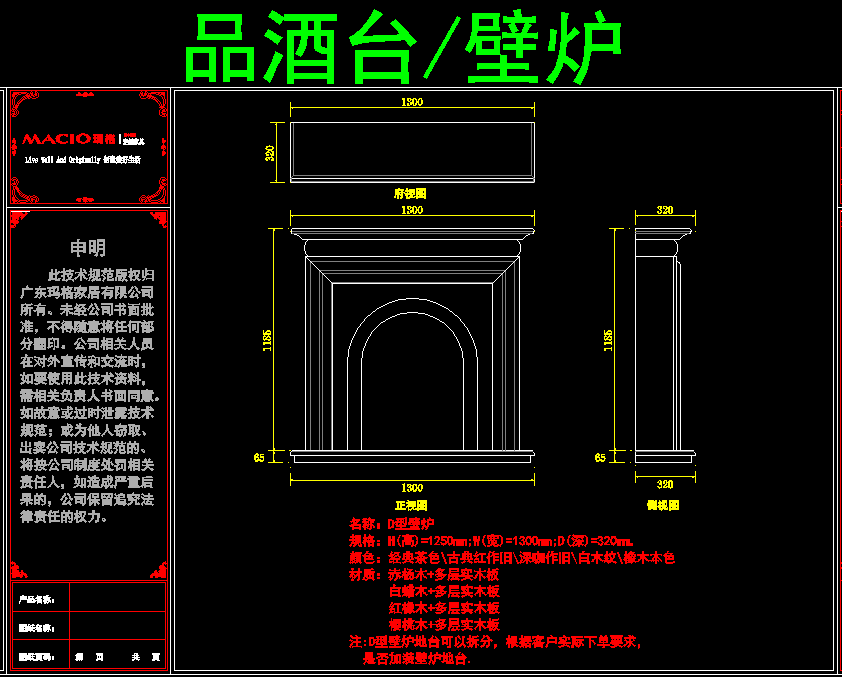The height and width of the screenshot is (677, 842).
Task: Select the red ornamental corner at logo frame top-left
Action: [x=22, y=103]
